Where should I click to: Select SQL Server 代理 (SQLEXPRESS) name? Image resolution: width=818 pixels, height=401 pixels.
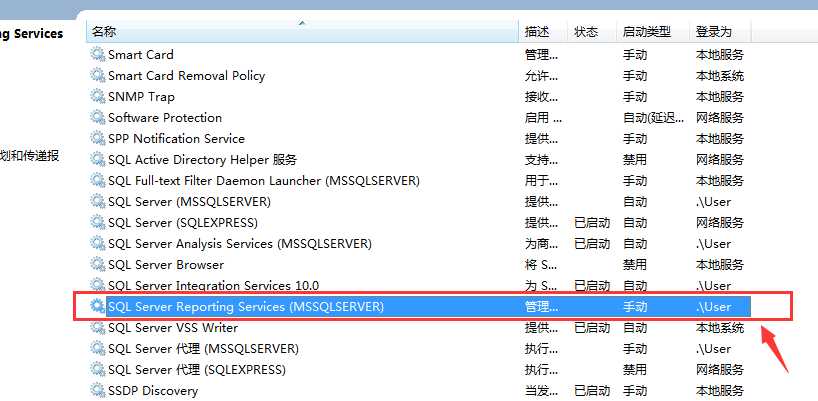pos(197,370)
